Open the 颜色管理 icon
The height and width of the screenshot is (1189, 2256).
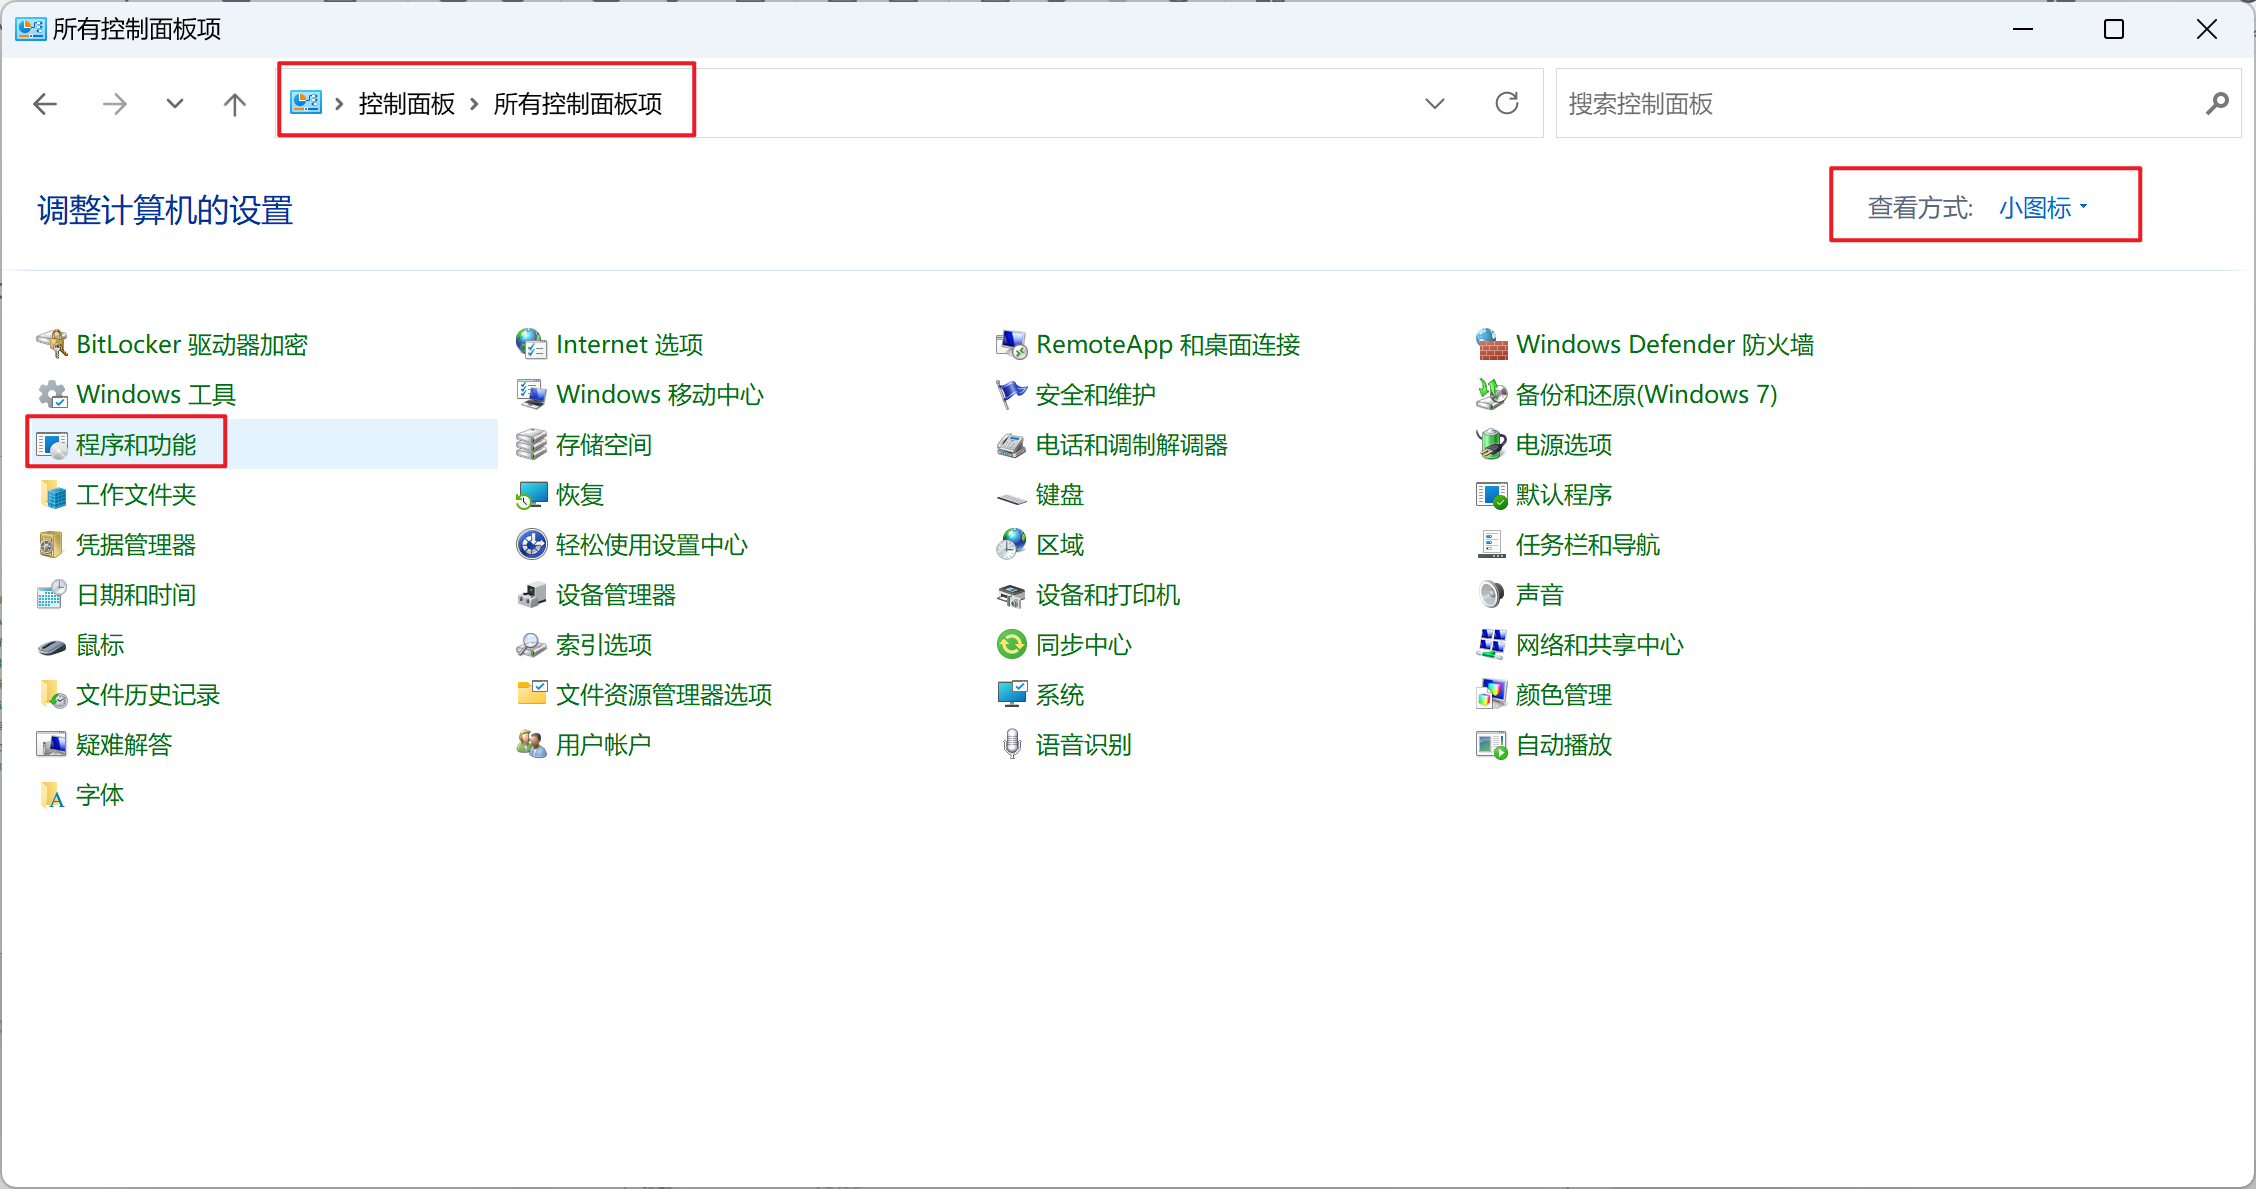pyautogui.click(x=1491, y=694)
